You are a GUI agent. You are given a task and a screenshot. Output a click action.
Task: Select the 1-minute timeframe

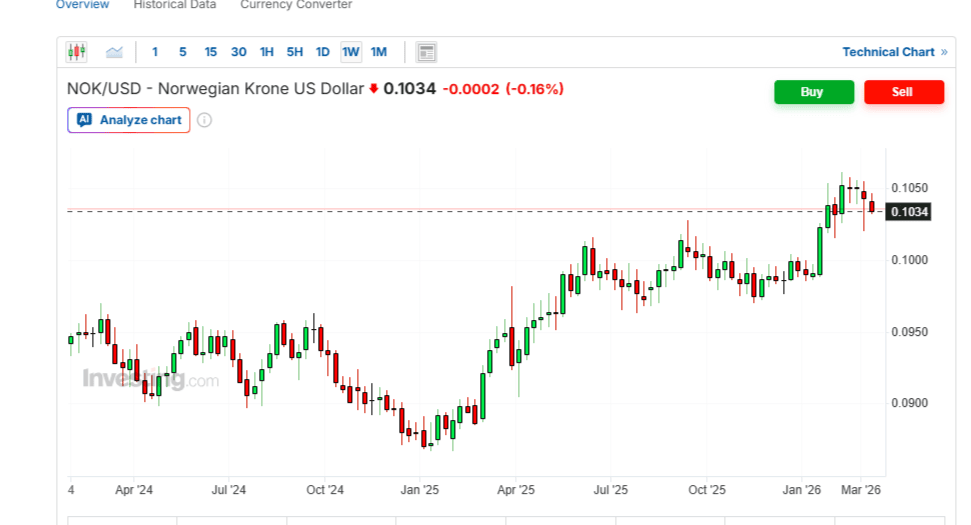[155, 52]
